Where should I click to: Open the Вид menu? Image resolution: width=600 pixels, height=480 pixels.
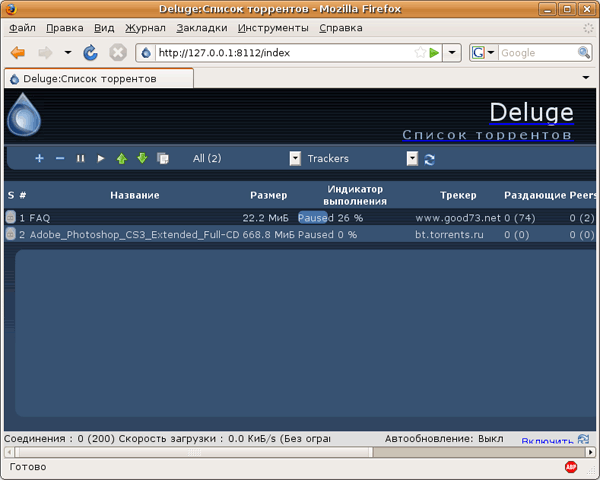click(104, 28)
